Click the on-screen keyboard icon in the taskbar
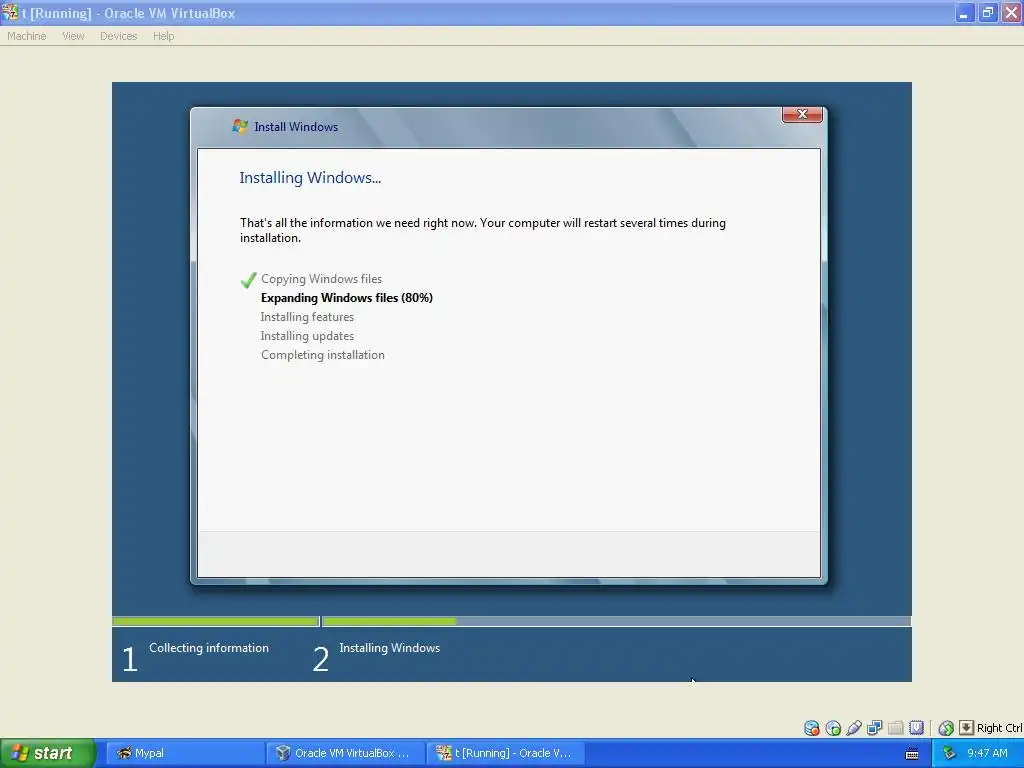The image size is (1024, 768). point(912,754)
